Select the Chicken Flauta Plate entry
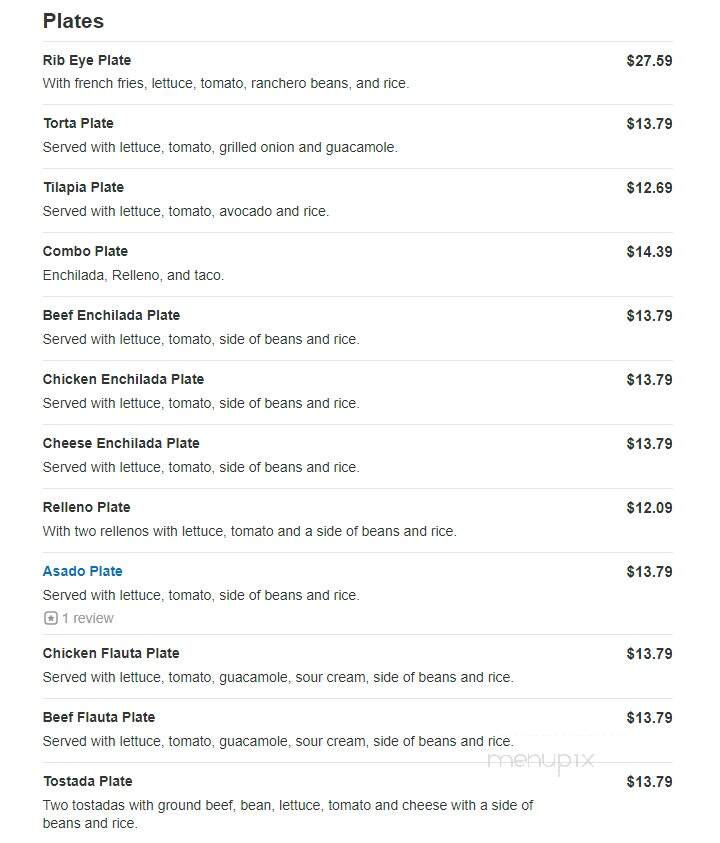The height and width of the screenshot is (843, 720). point(111,653)
